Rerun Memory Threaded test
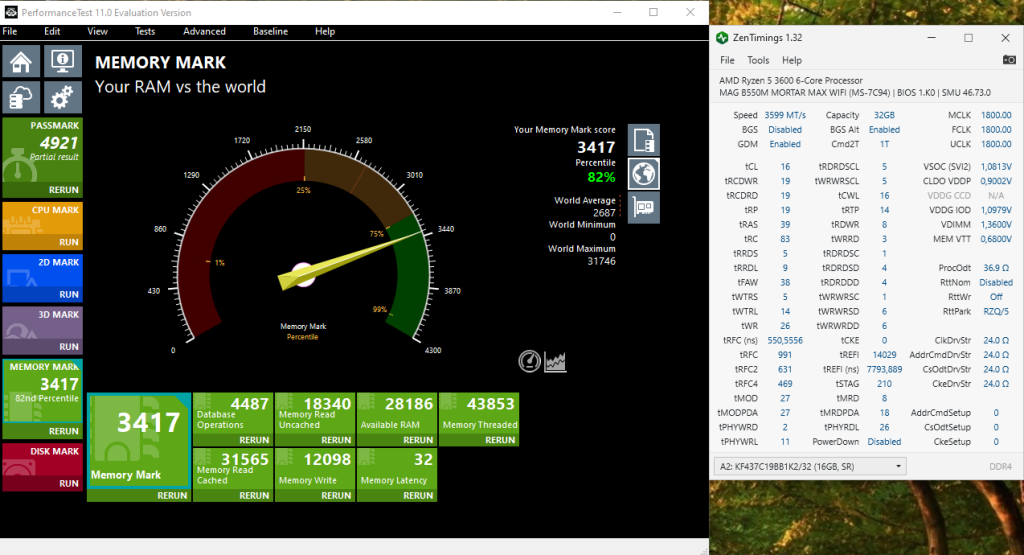 pyautogui.click(x=500, y=440)
